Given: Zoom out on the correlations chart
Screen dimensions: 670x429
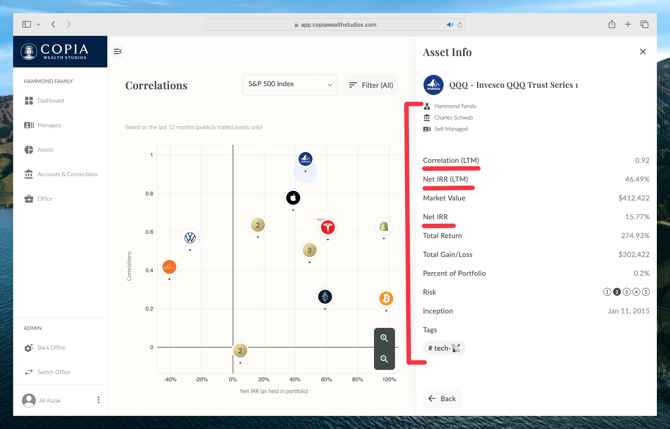Looking at the screenshot, I should [x=384, y=359].
